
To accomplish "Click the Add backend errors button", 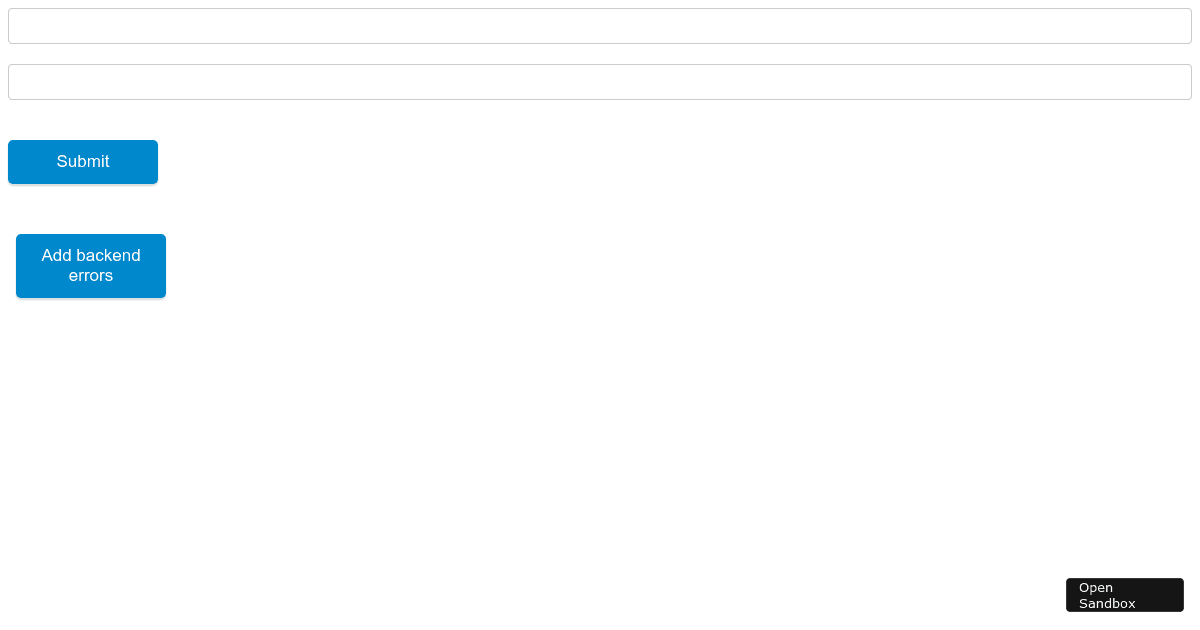I will 91,266.
